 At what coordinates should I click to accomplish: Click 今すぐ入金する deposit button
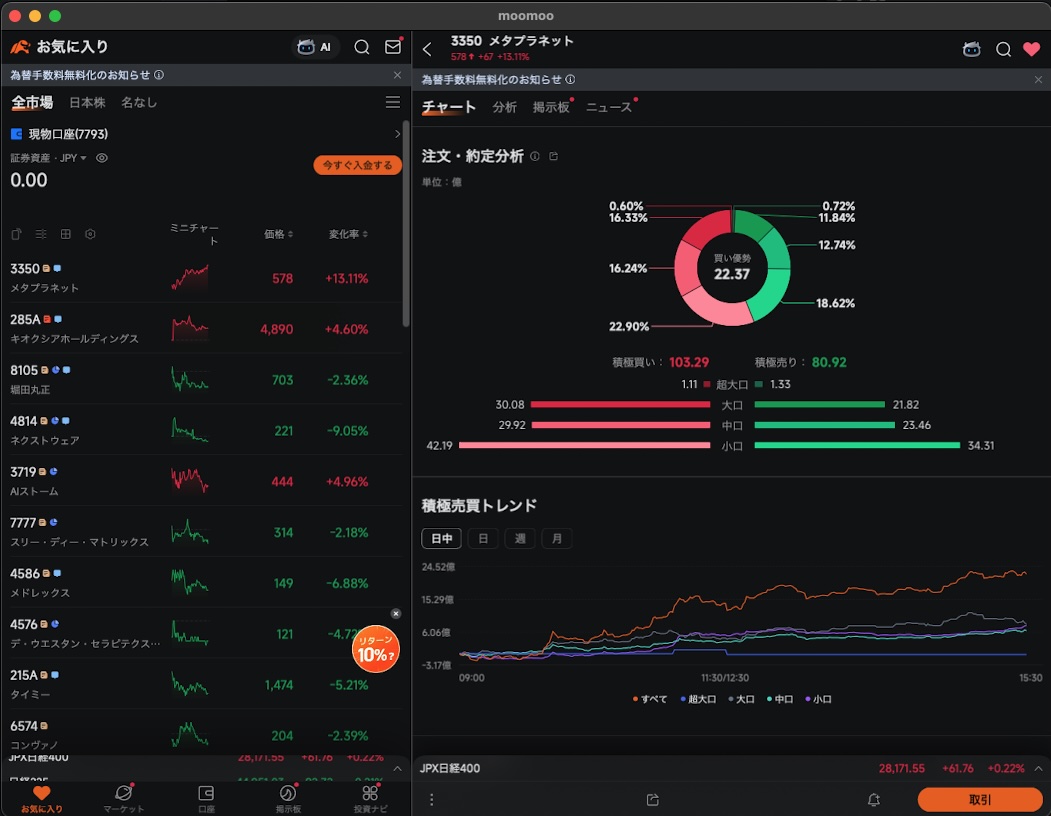pyautogui.click(x=357, y=165)
